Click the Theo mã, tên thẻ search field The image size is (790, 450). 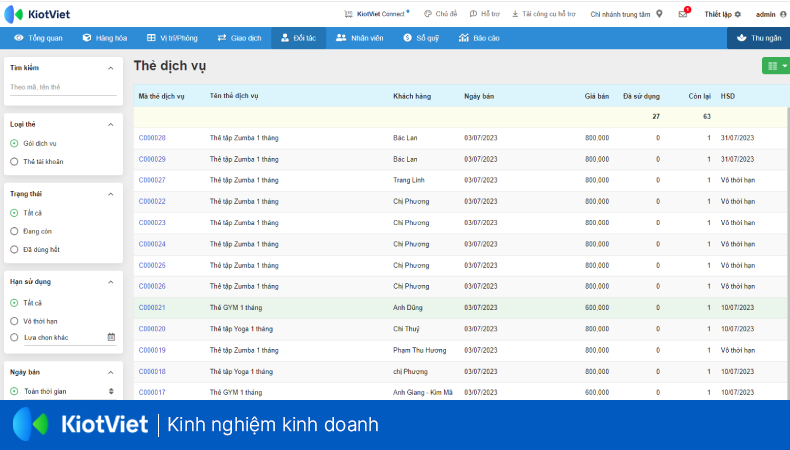tap(63, 87)
